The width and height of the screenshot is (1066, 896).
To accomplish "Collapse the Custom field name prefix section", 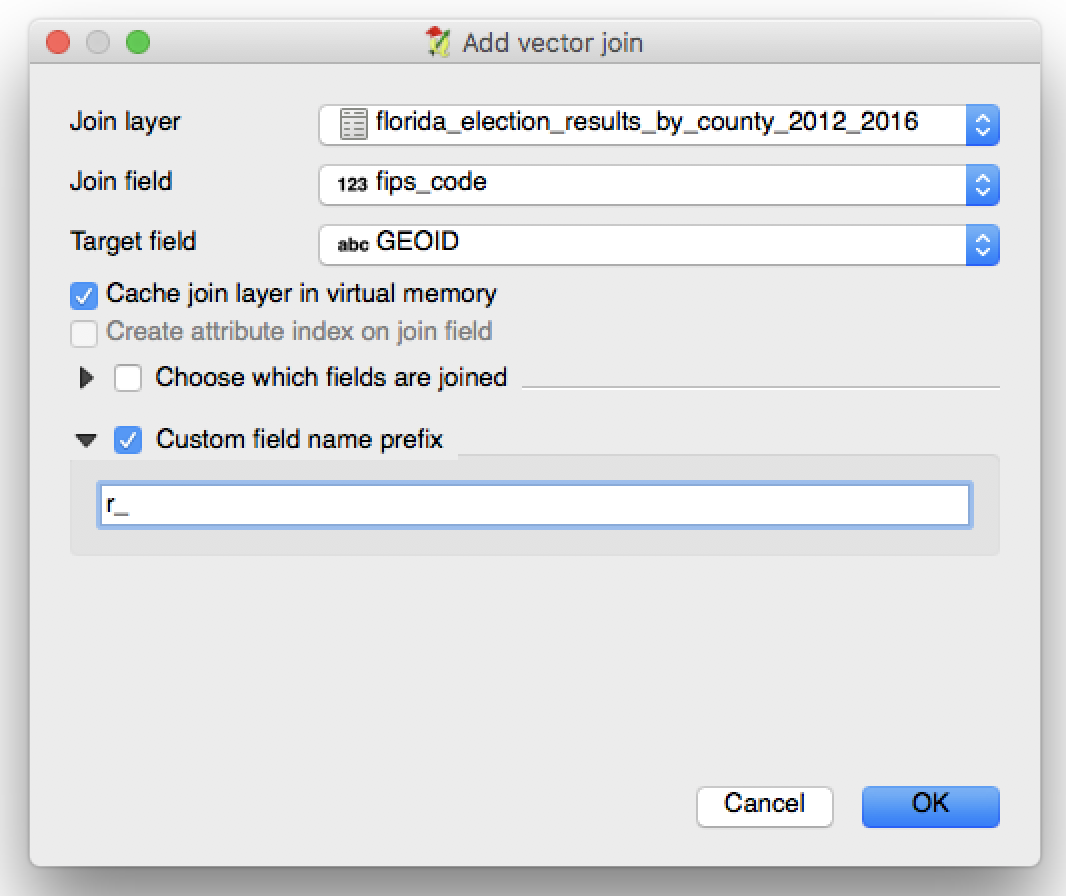I will coord(86,441).
